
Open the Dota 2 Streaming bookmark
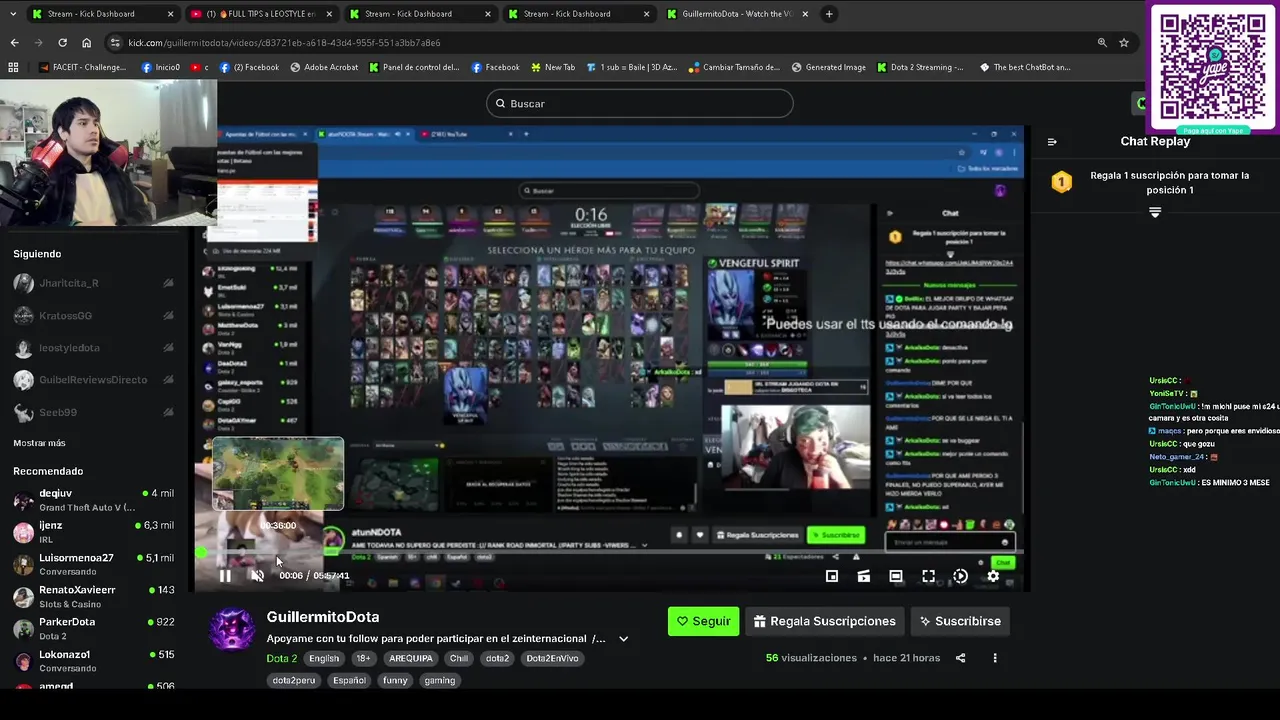921,67
